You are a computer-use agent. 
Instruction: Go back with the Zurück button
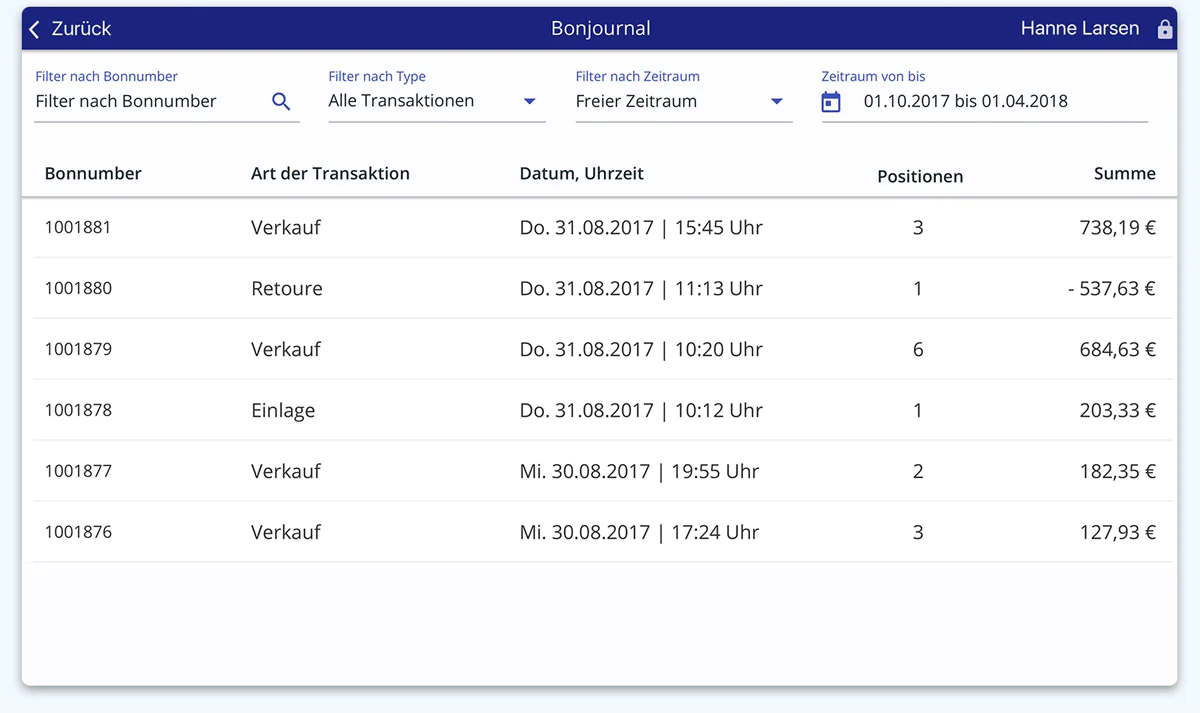70,29
